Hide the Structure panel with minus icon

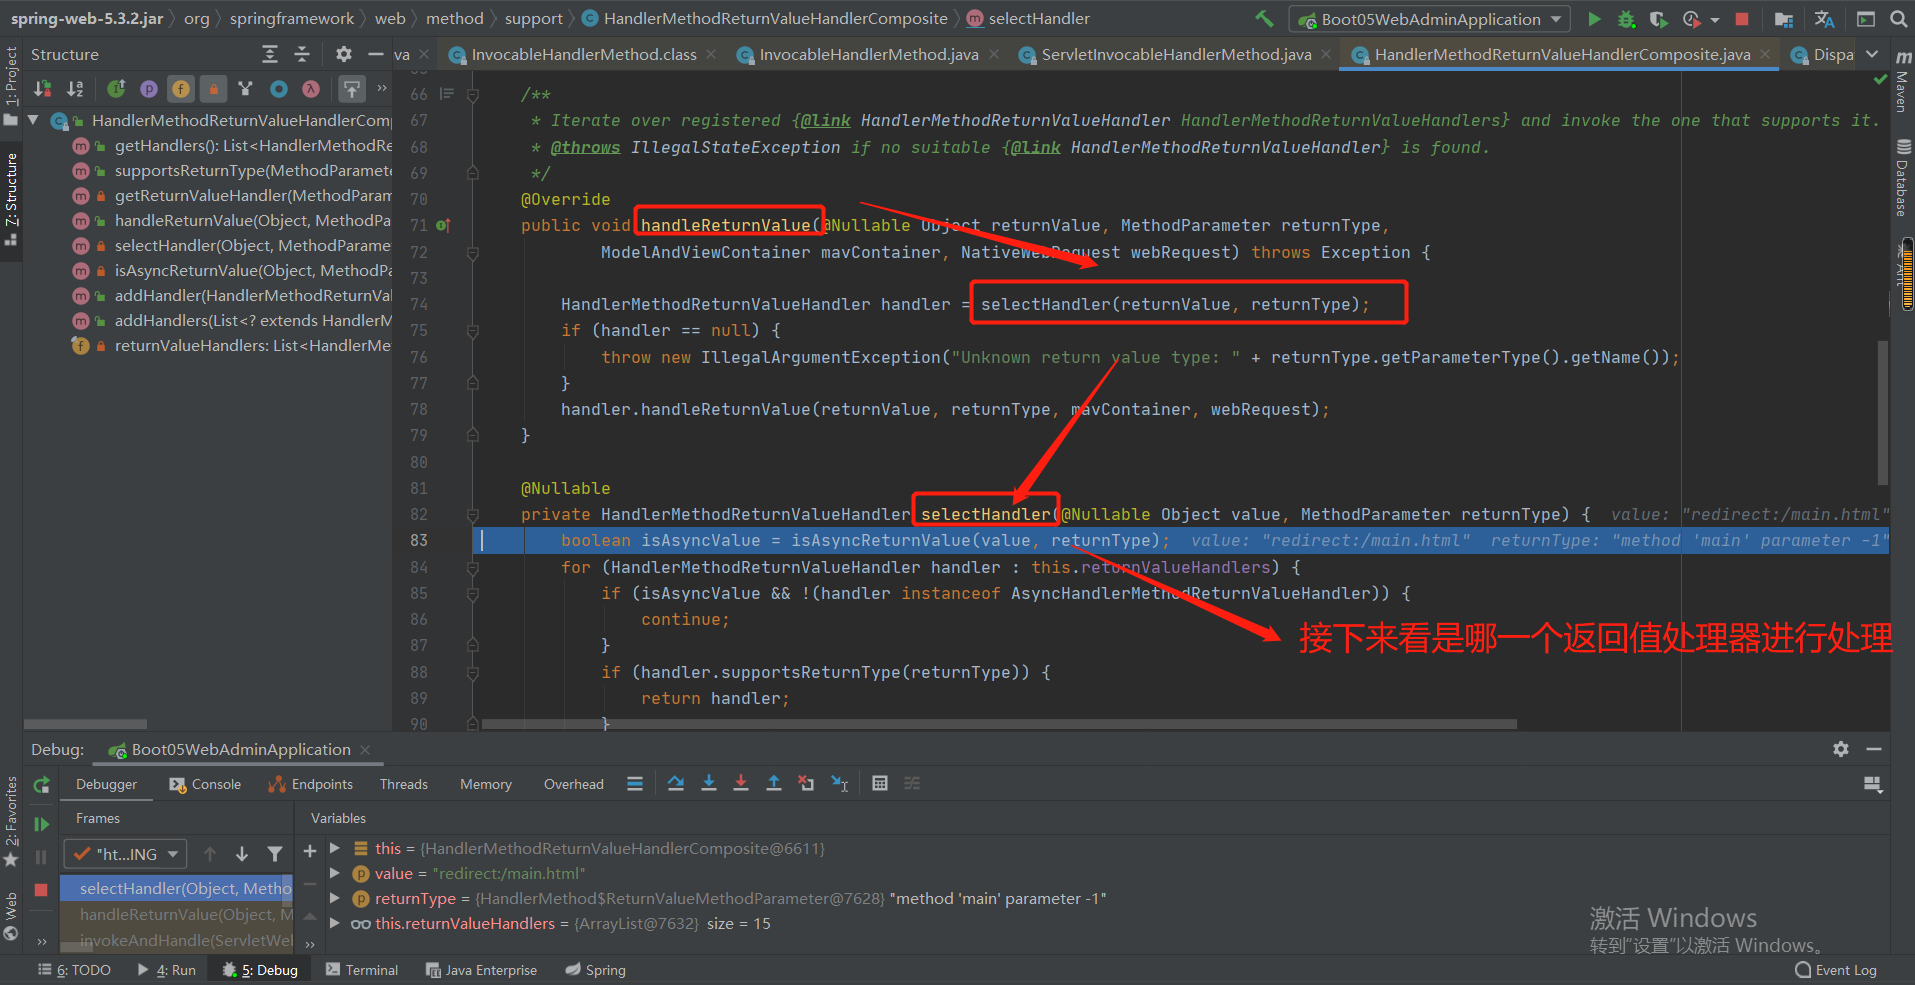(375, 54)
